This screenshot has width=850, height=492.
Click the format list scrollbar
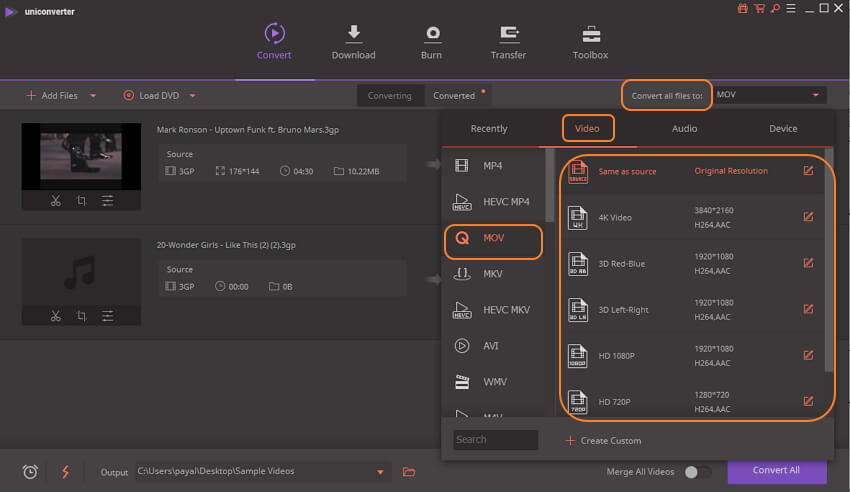(550, 185)
